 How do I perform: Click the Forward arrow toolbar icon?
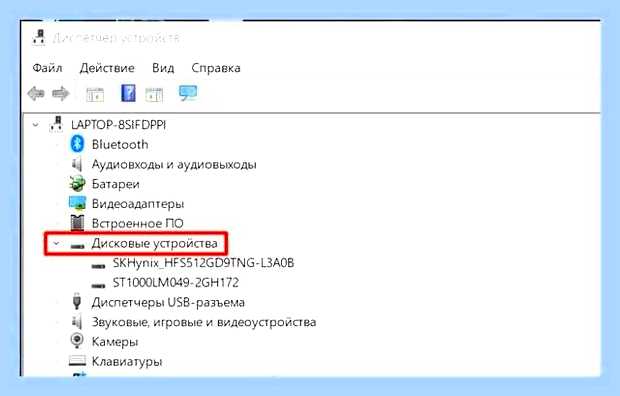tap(60, 94)
